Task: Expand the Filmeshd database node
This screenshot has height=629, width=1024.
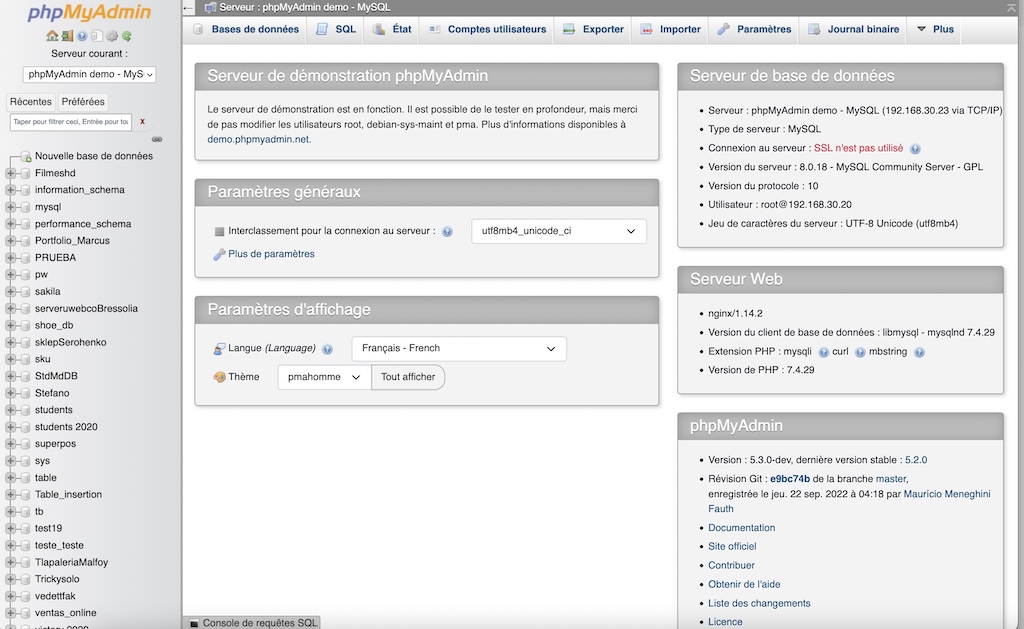Action: click(x=10, y=173)
